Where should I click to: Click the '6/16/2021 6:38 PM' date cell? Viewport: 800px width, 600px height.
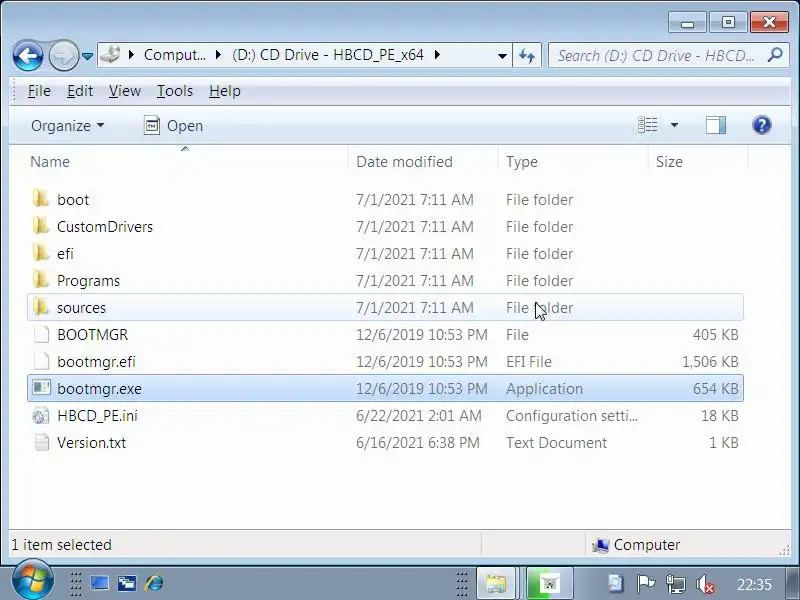pos(418,443)
